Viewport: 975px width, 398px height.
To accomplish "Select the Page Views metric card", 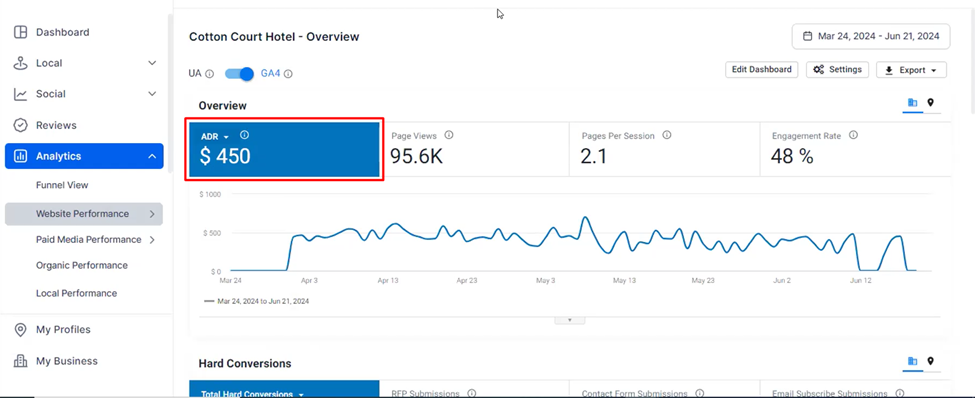I will pos(474,149).
